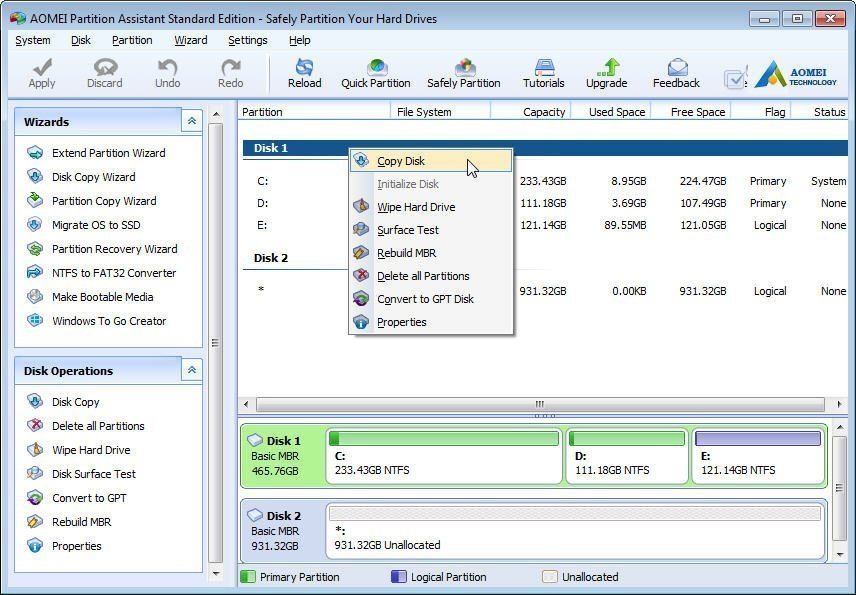Choose Delete all Partitions in context menu
The image size is (856, 595).
[x=431, y=276]
